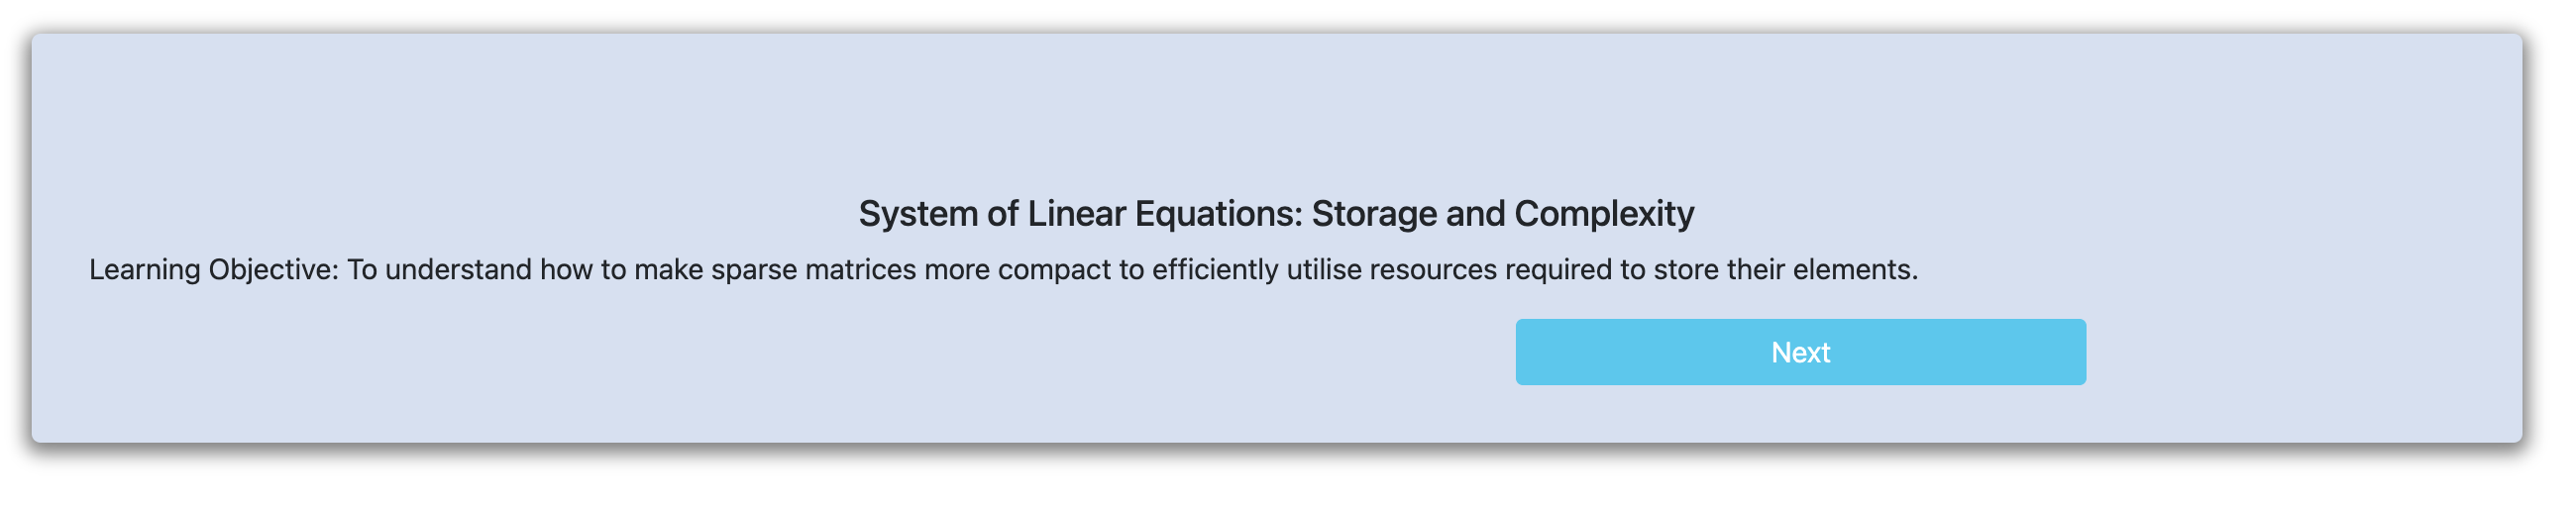The image size is (2576, 509).
Task: Click the word 'Linear' in the title
Action: [1076, 213]
